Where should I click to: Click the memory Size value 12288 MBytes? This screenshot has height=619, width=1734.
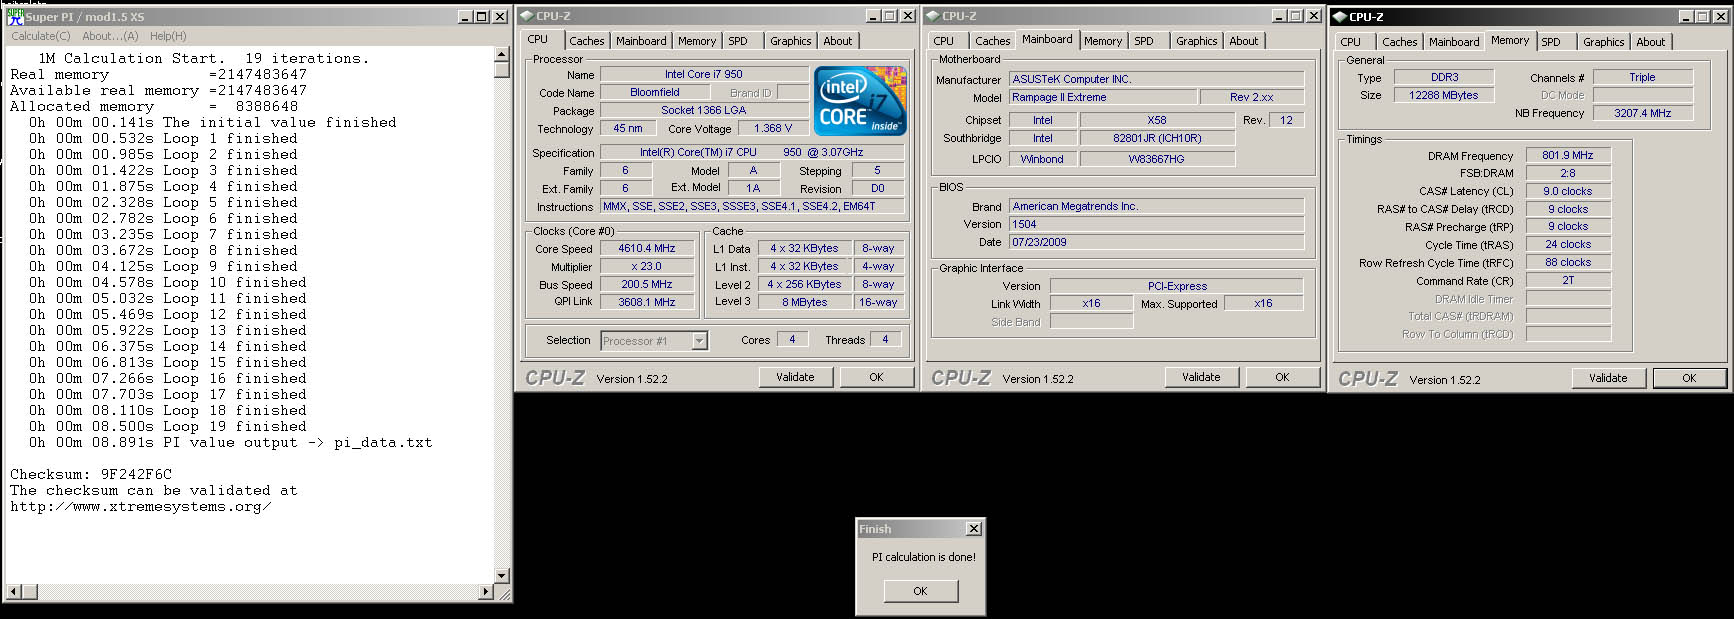click(1443, 95)
